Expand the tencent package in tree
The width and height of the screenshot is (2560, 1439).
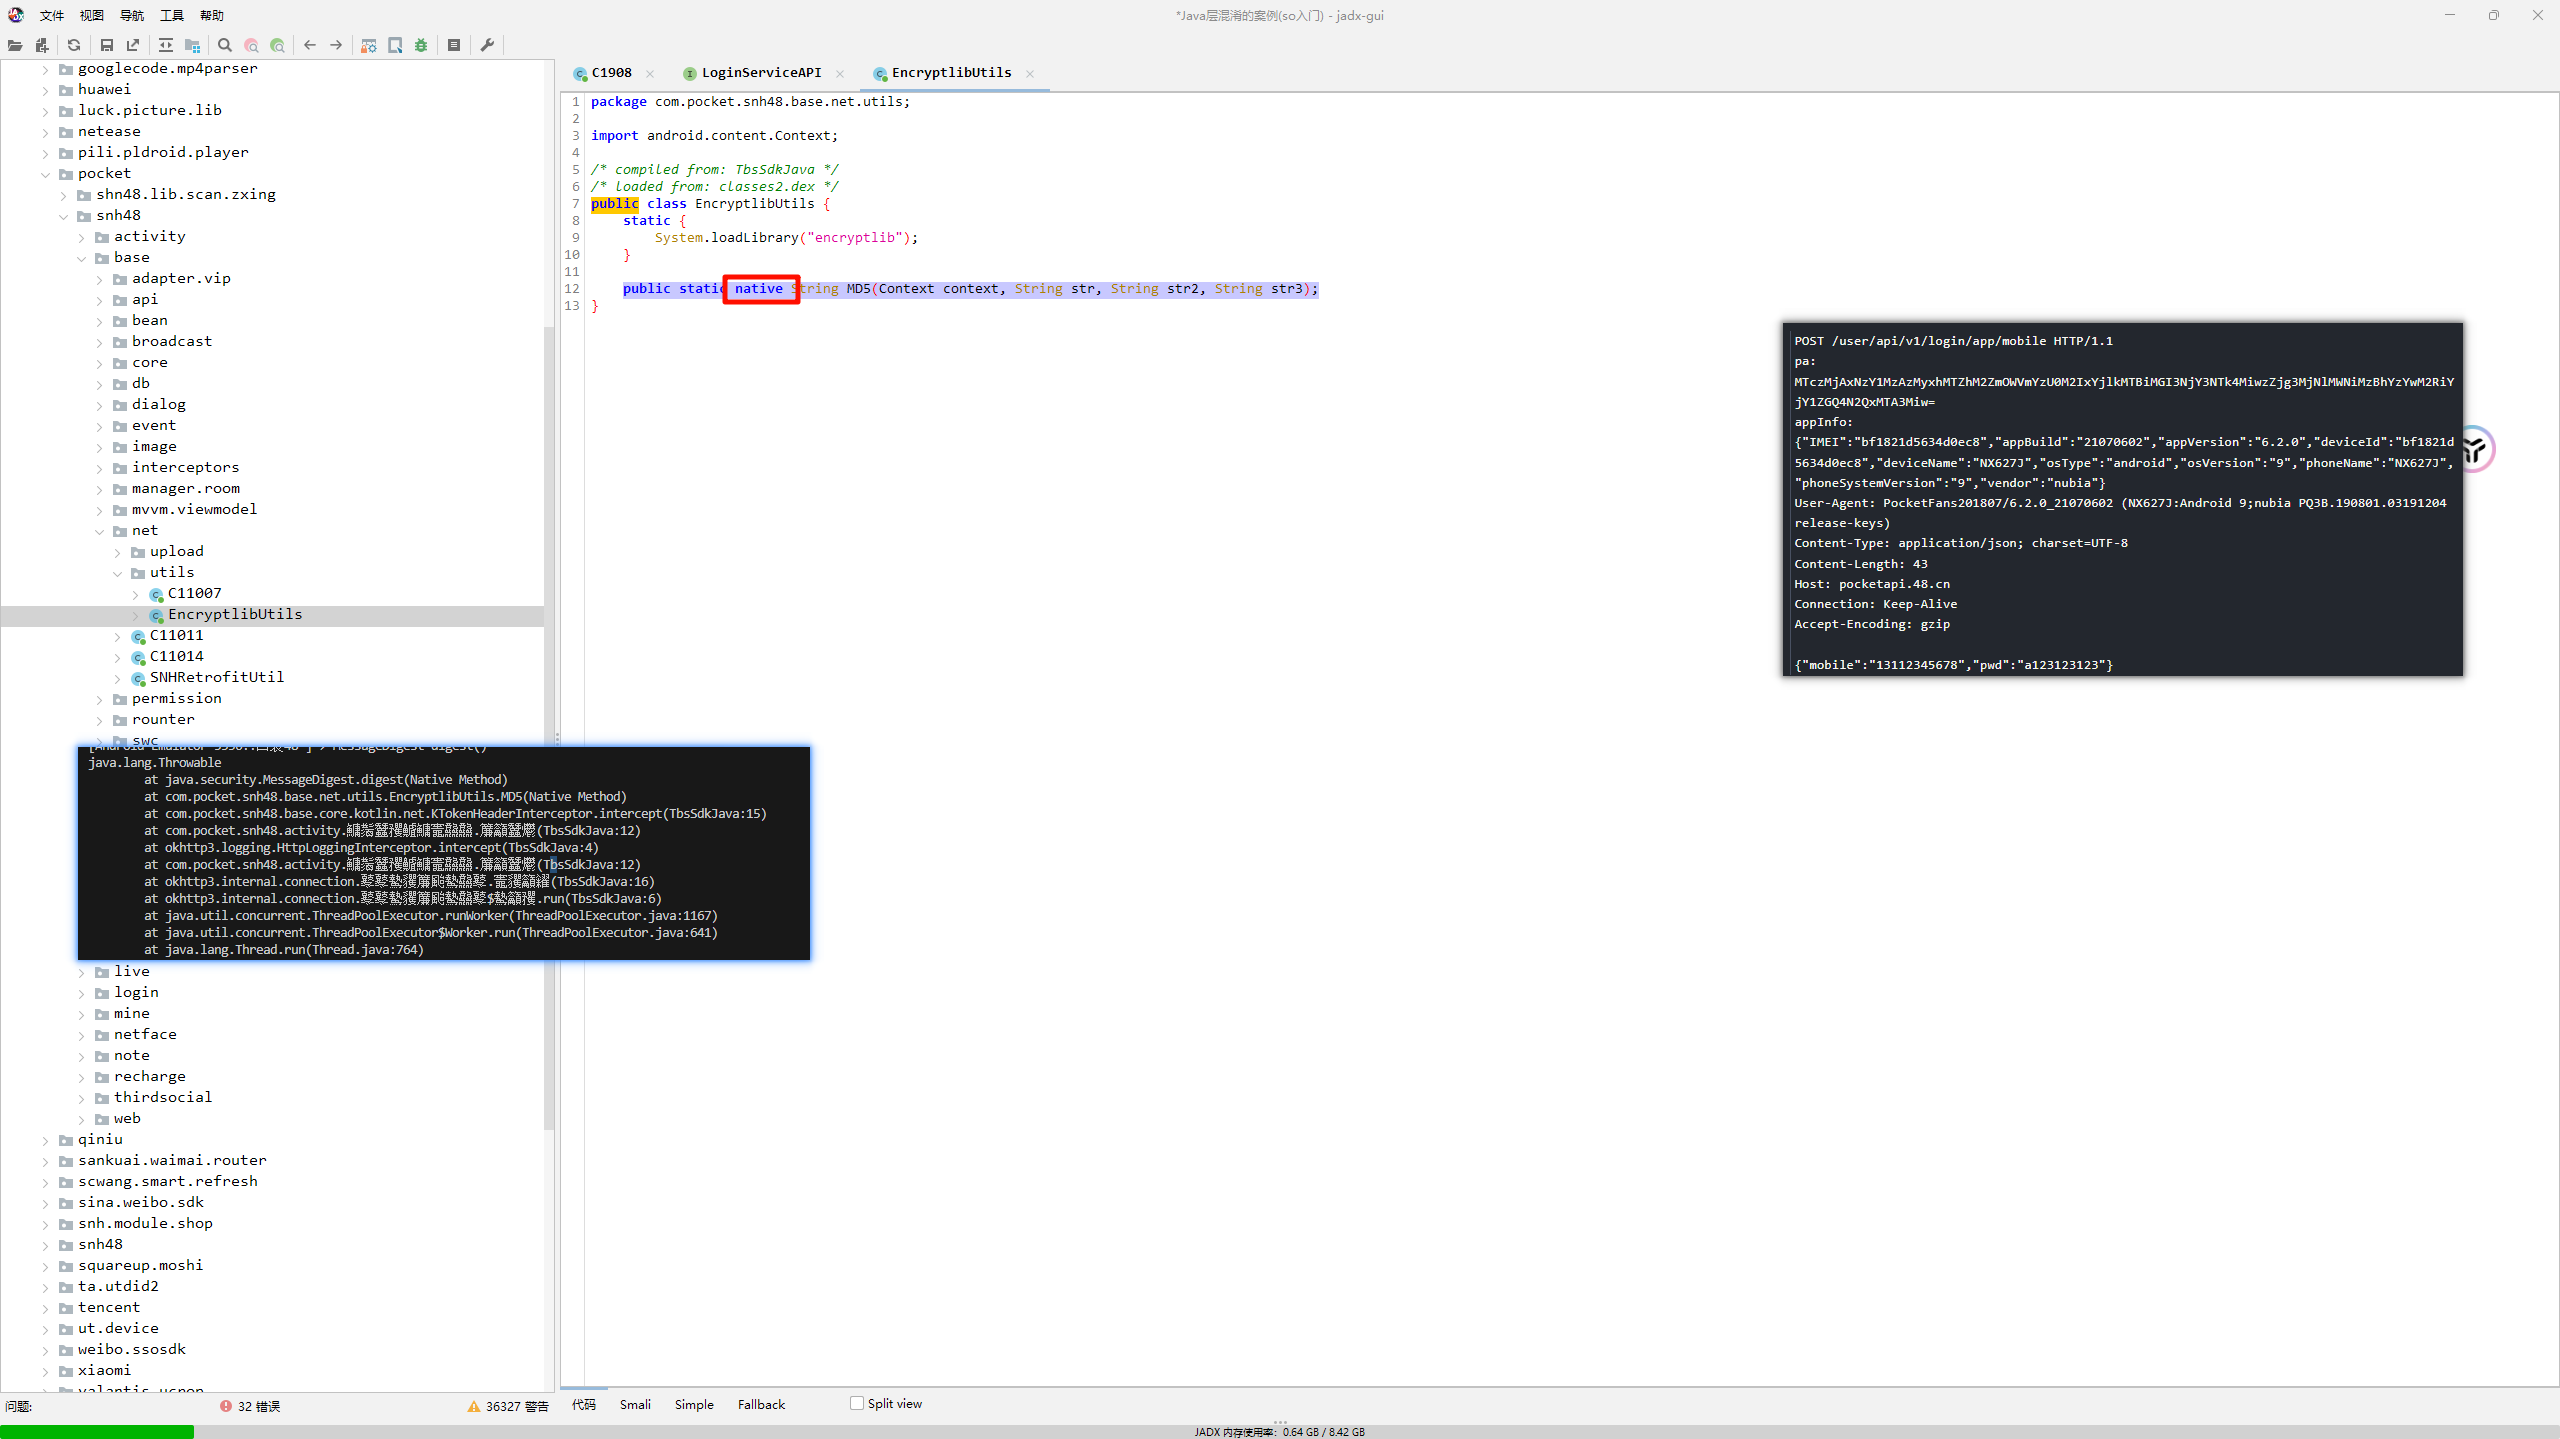tap(46, 1308)
